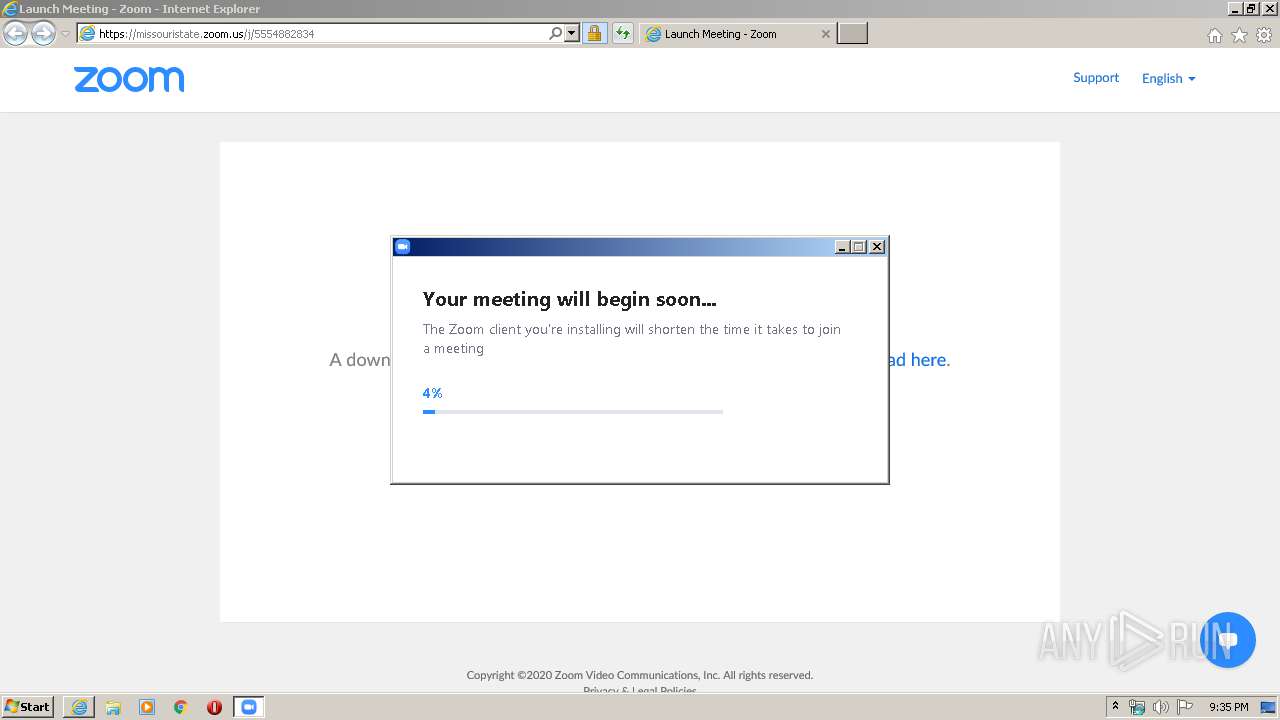Viewport: 1280px width, 720px height.
Task: Click the Show desktop button
Action: click(x=1269, y=707)
